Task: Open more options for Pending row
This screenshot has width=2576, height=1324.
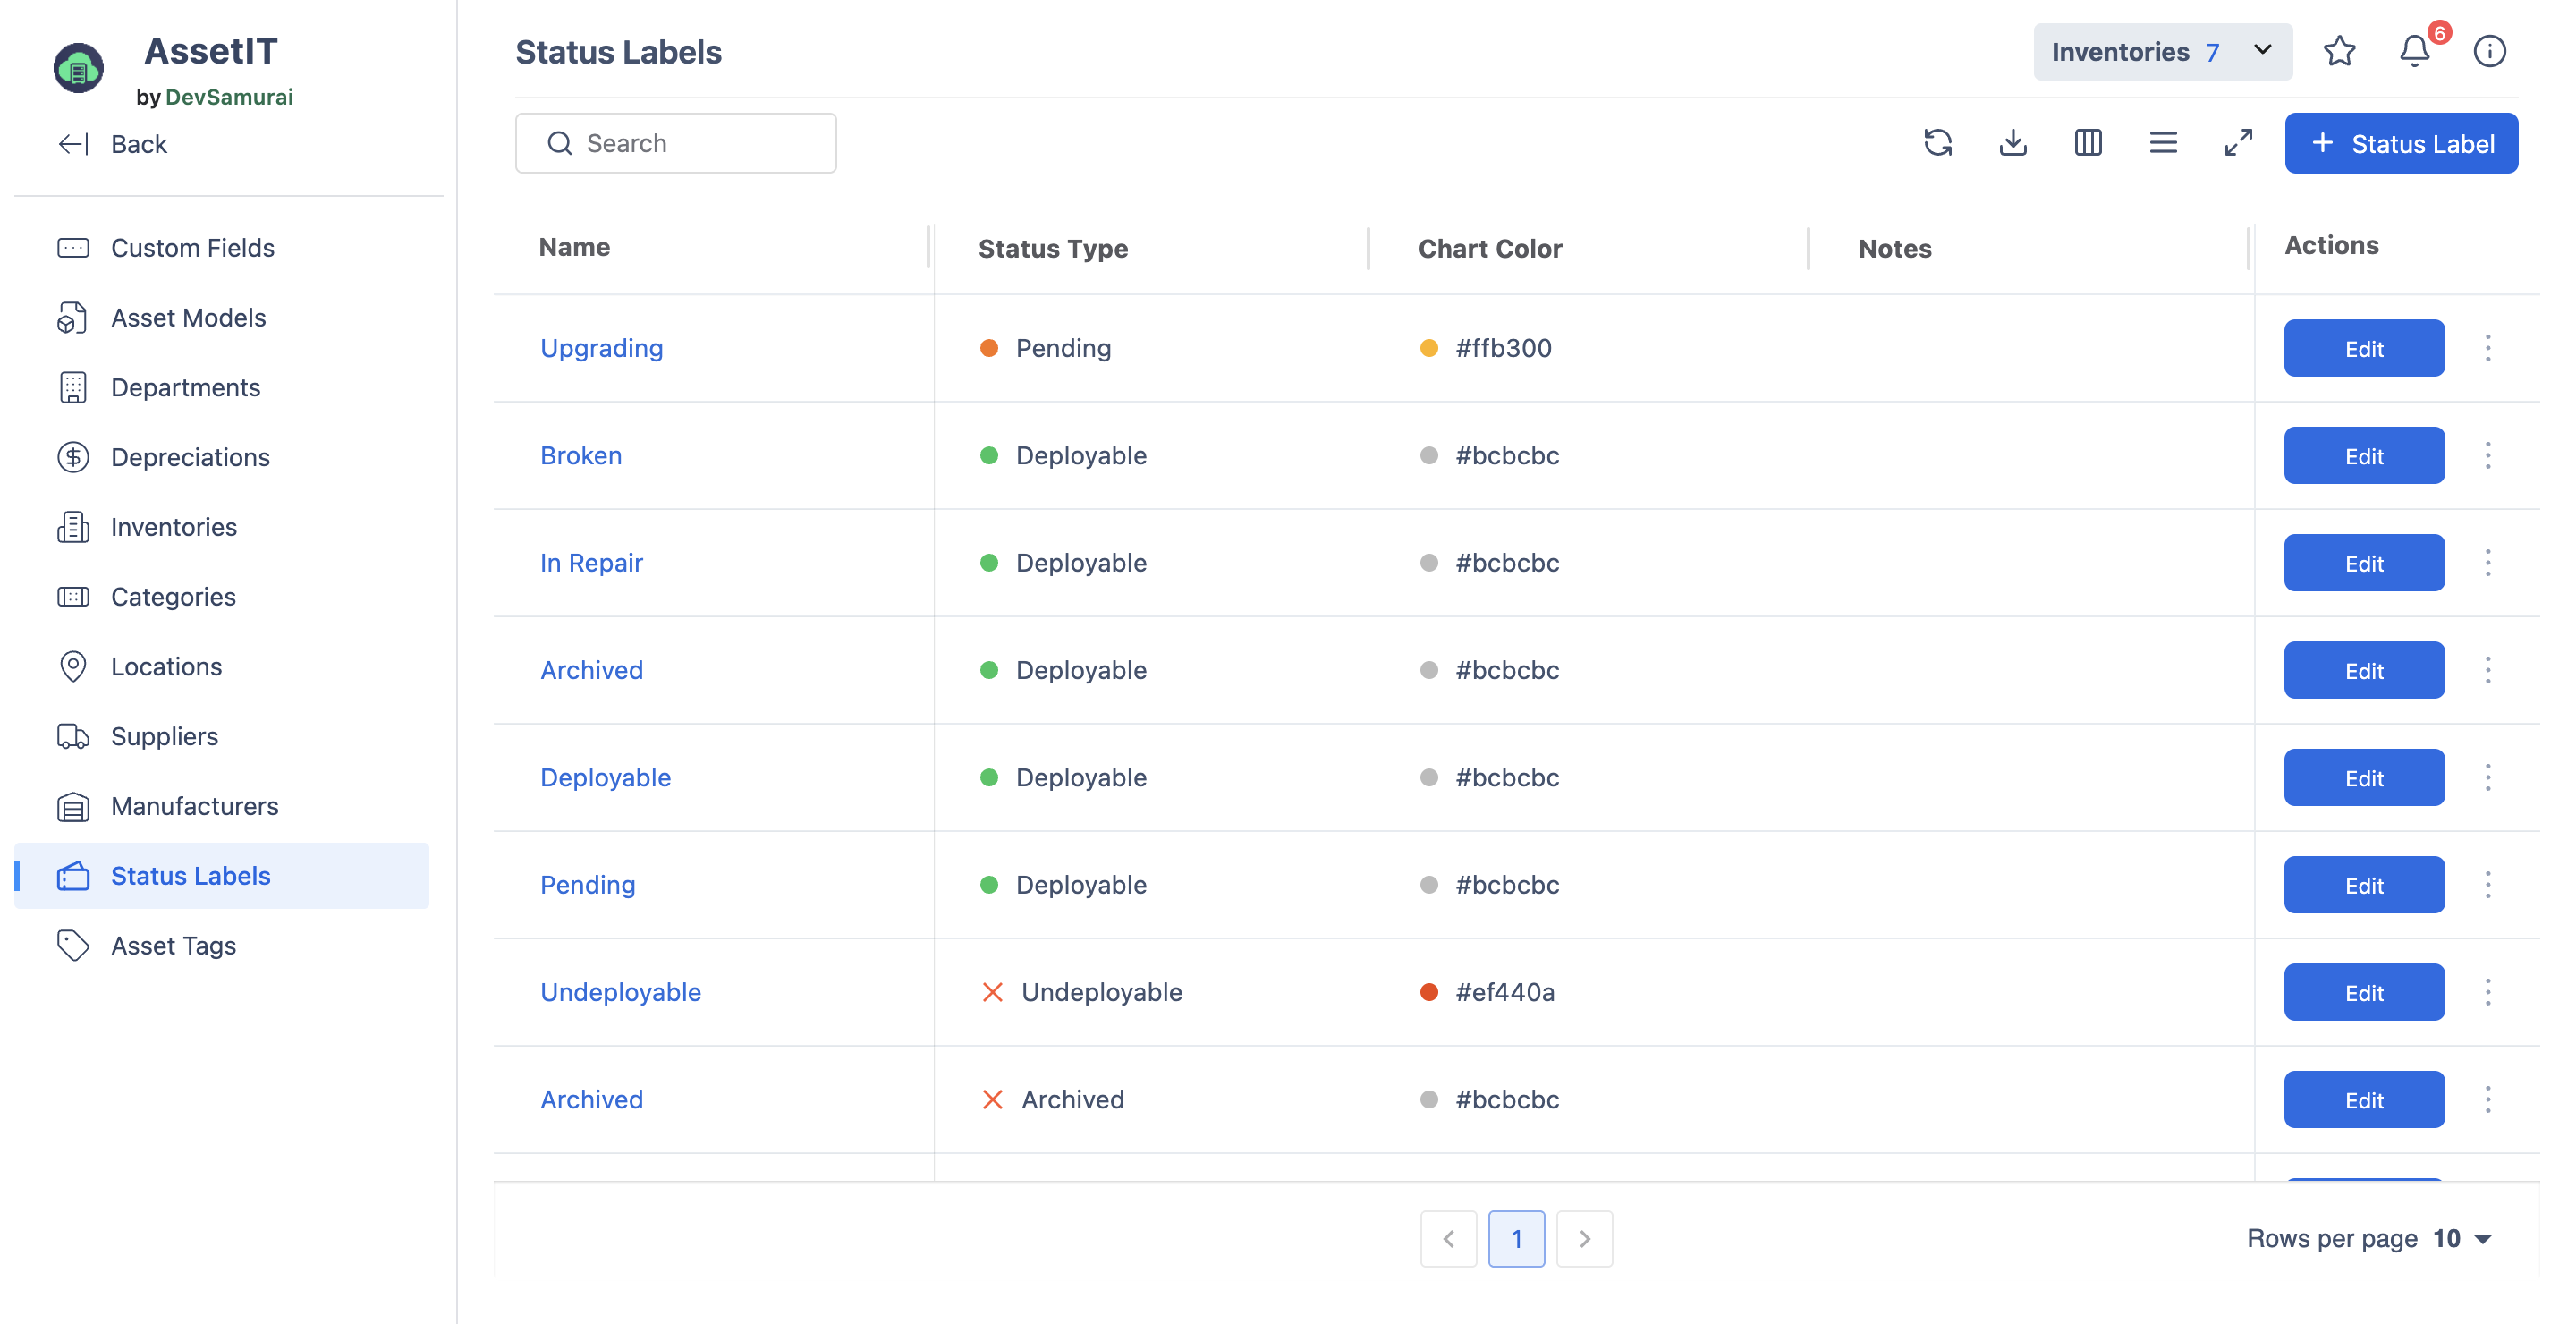Action: 2488,886
